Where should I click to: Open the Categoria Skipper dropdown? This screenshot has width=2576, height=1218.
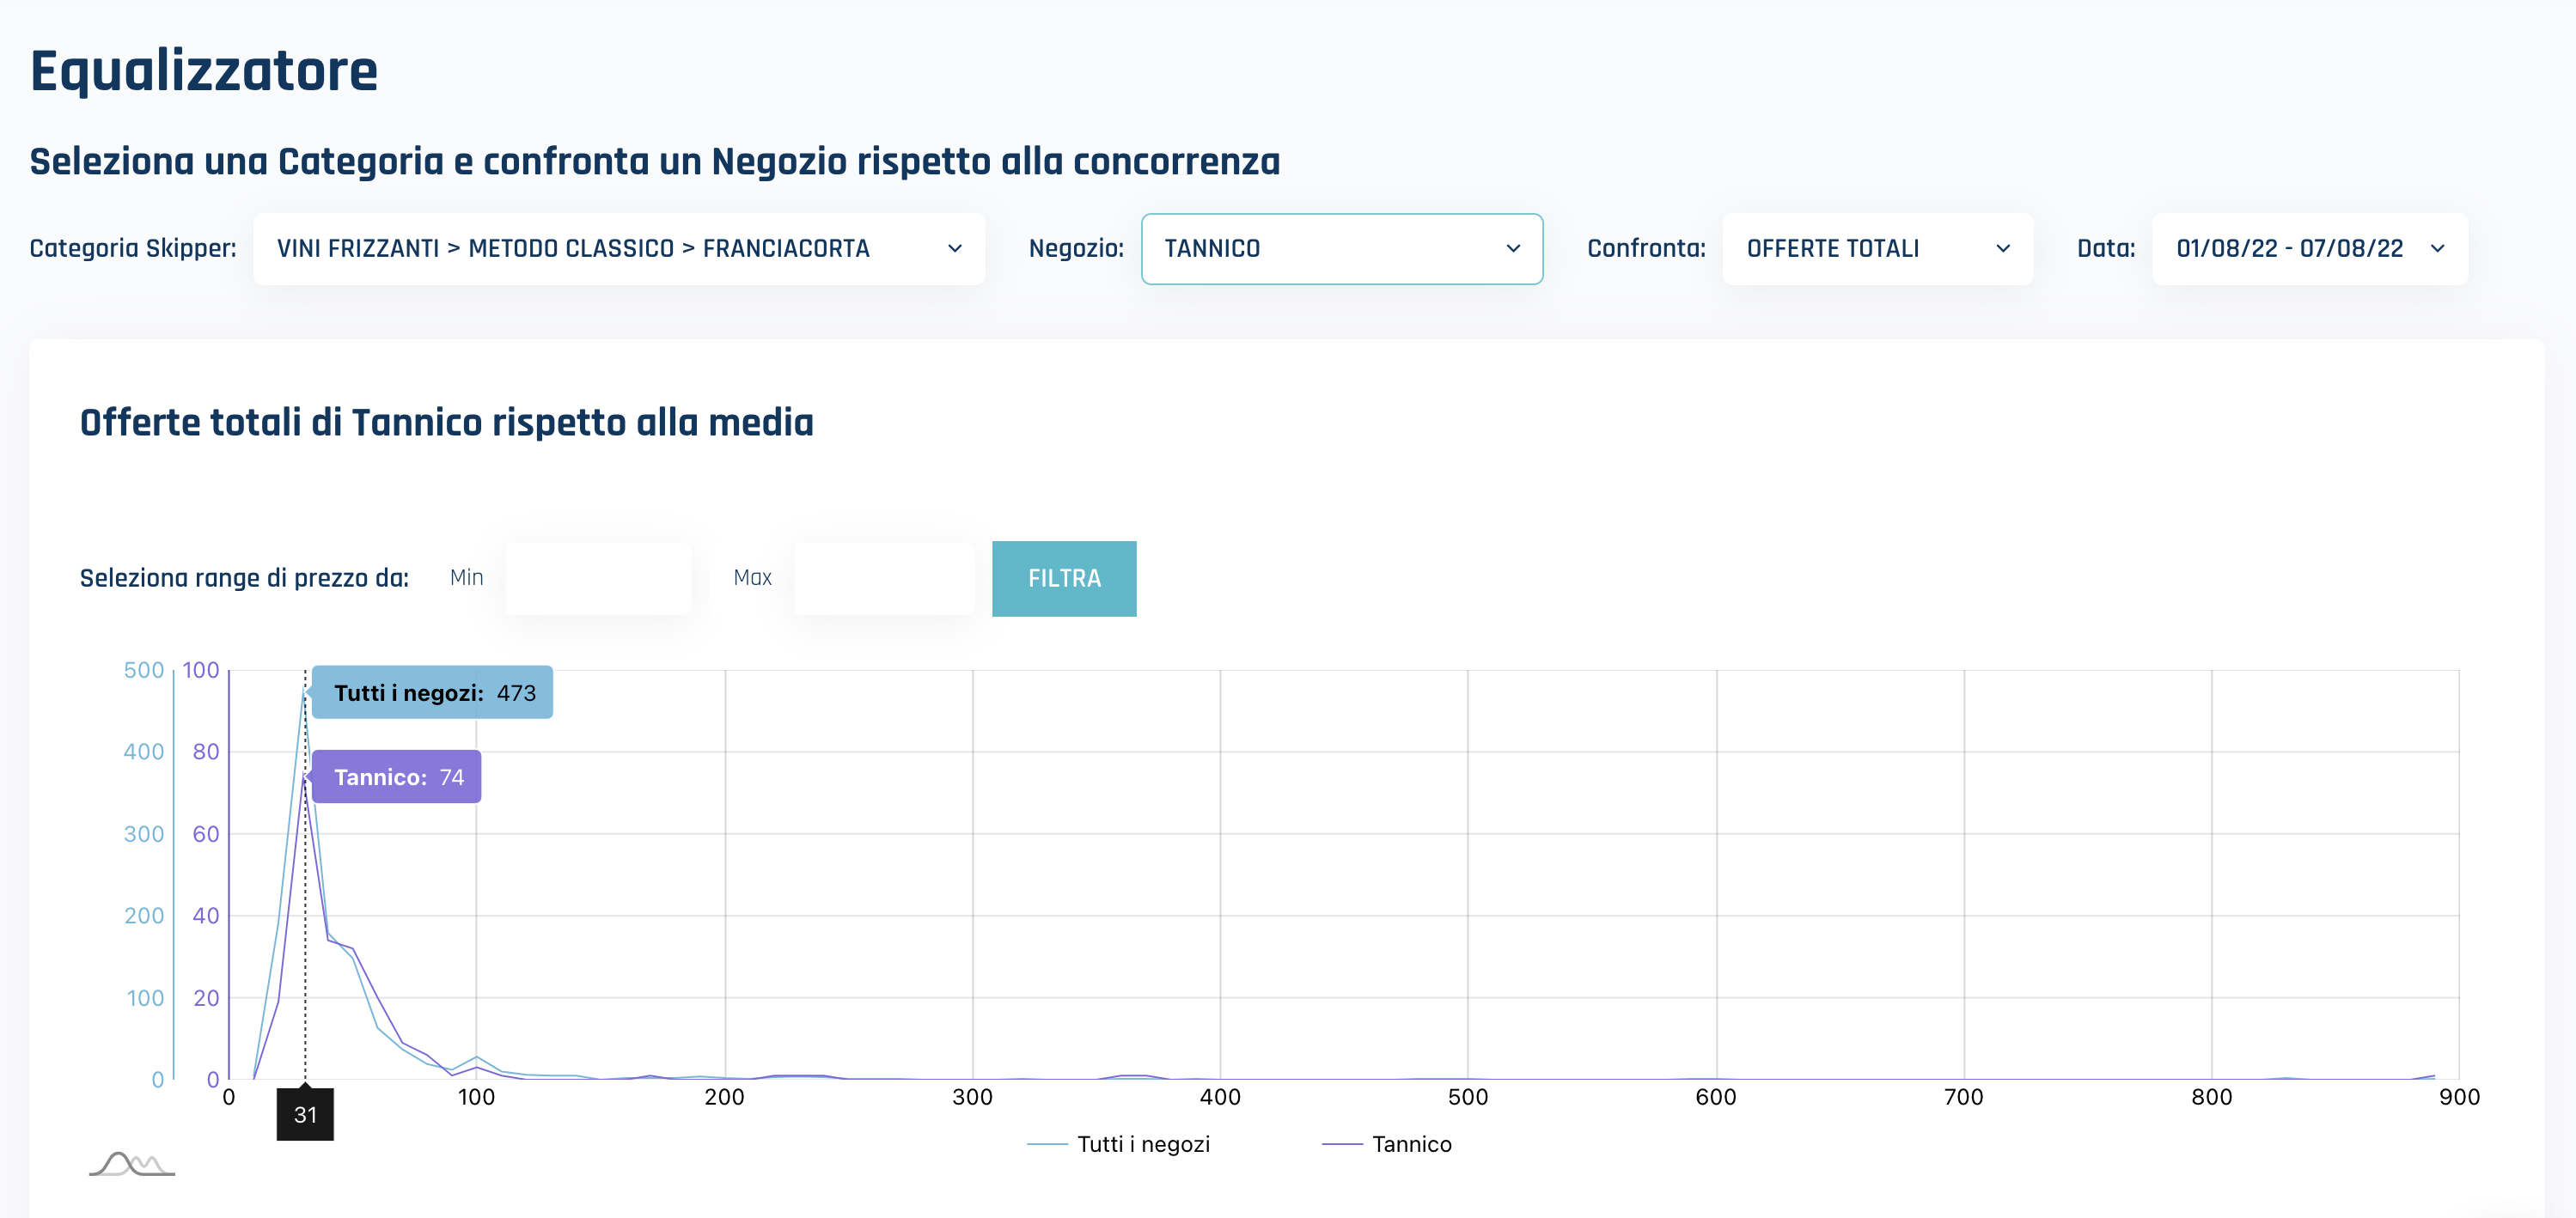click(619, 249)
